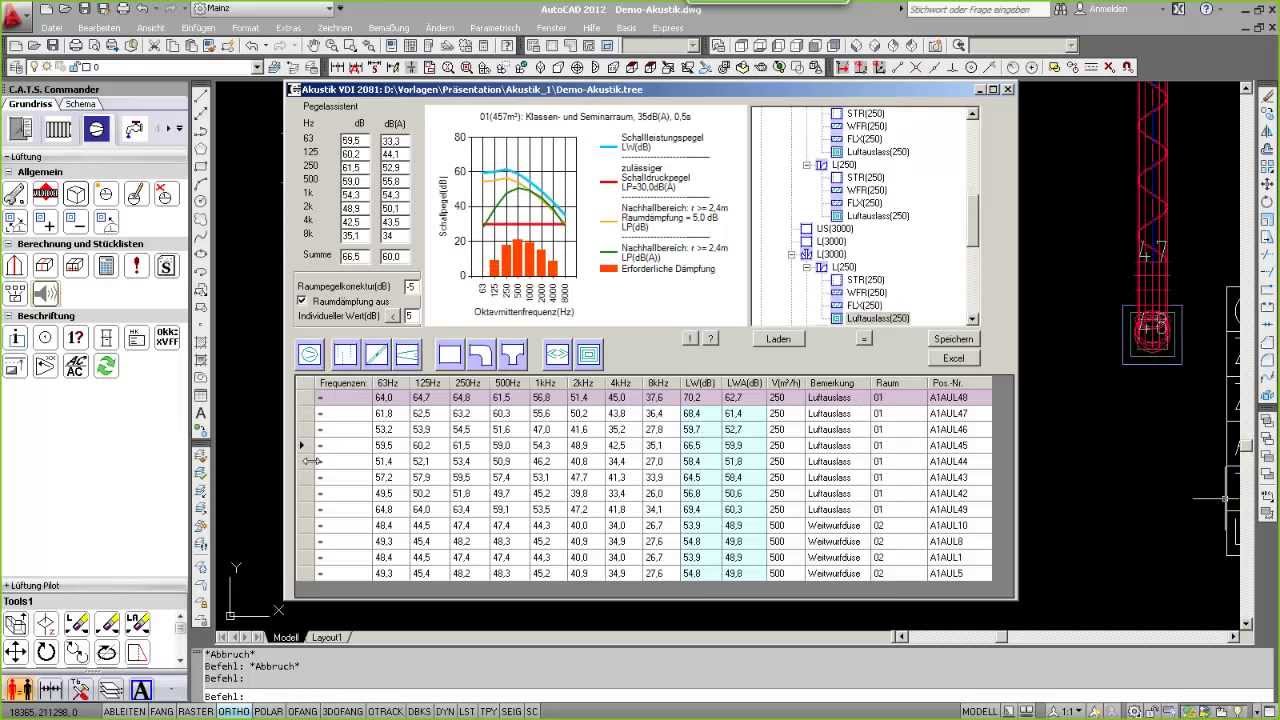Click the round duct icon in Akustik dialog
The height and width of the screenshot is (720, 1280).
[310, 354]
